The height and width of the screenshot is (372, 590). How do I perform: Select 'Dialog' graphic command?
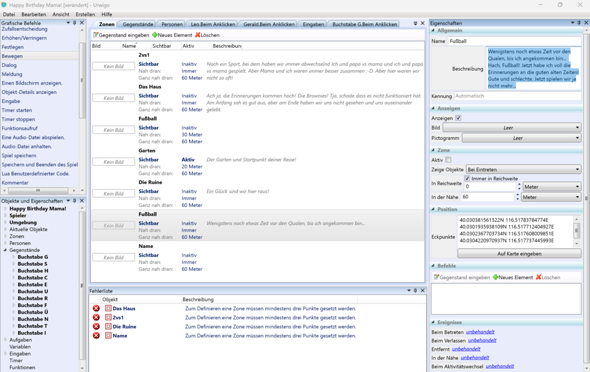9,65
